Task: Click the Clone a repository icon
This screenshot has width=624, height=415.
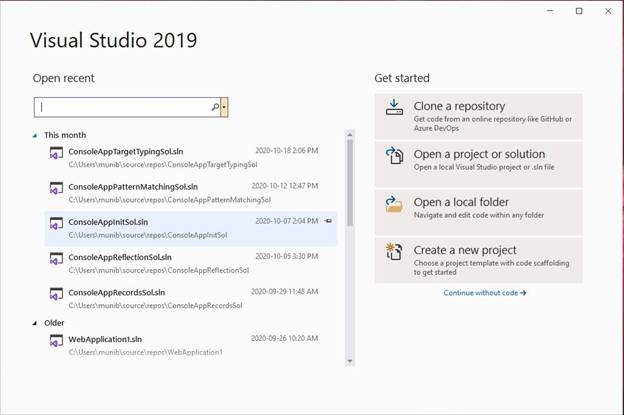Action: [x=394, y=108]
